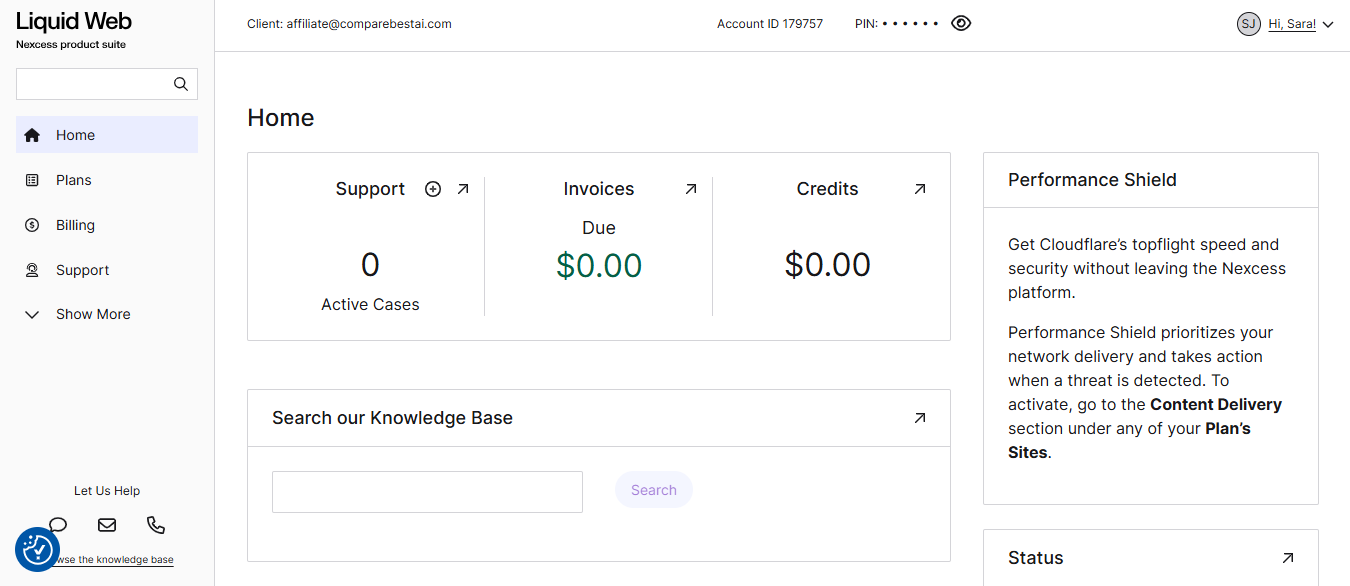This screenshot has width=1350, height=586.
Task: Add a new support case with plus icon
Action: tap(433, 189)
